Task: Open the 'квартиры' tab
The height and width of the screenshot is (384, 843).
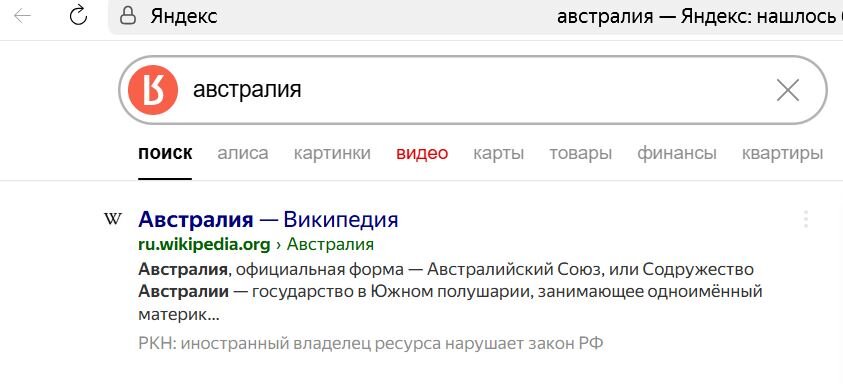Action: pyautogui.click(x=782, y=154)
